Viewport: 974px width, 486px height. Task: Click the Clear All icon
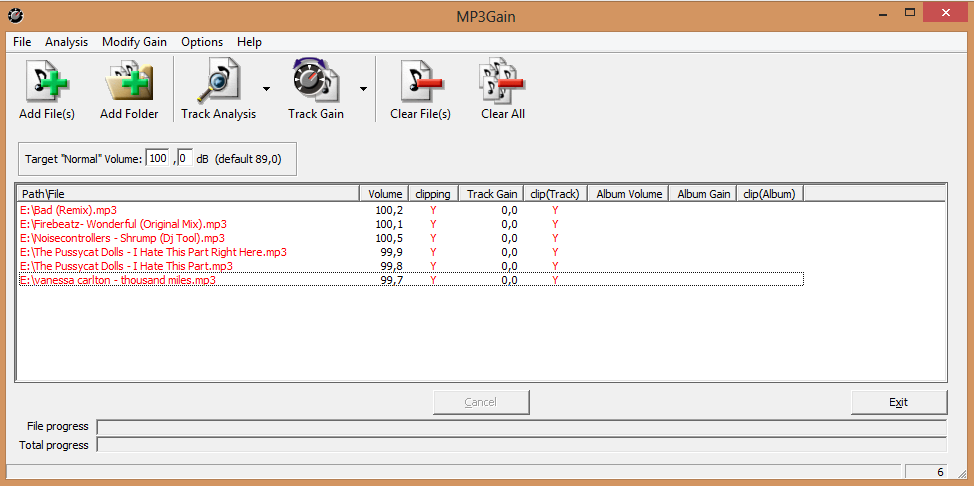[x=502, y=81]
